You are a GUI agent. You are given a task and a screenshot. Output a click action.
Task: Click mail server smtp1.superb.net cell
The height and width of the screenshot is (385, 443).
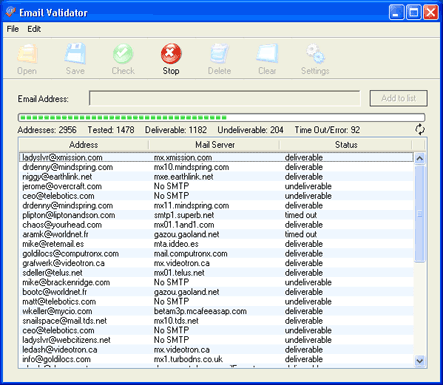point(184,215)
